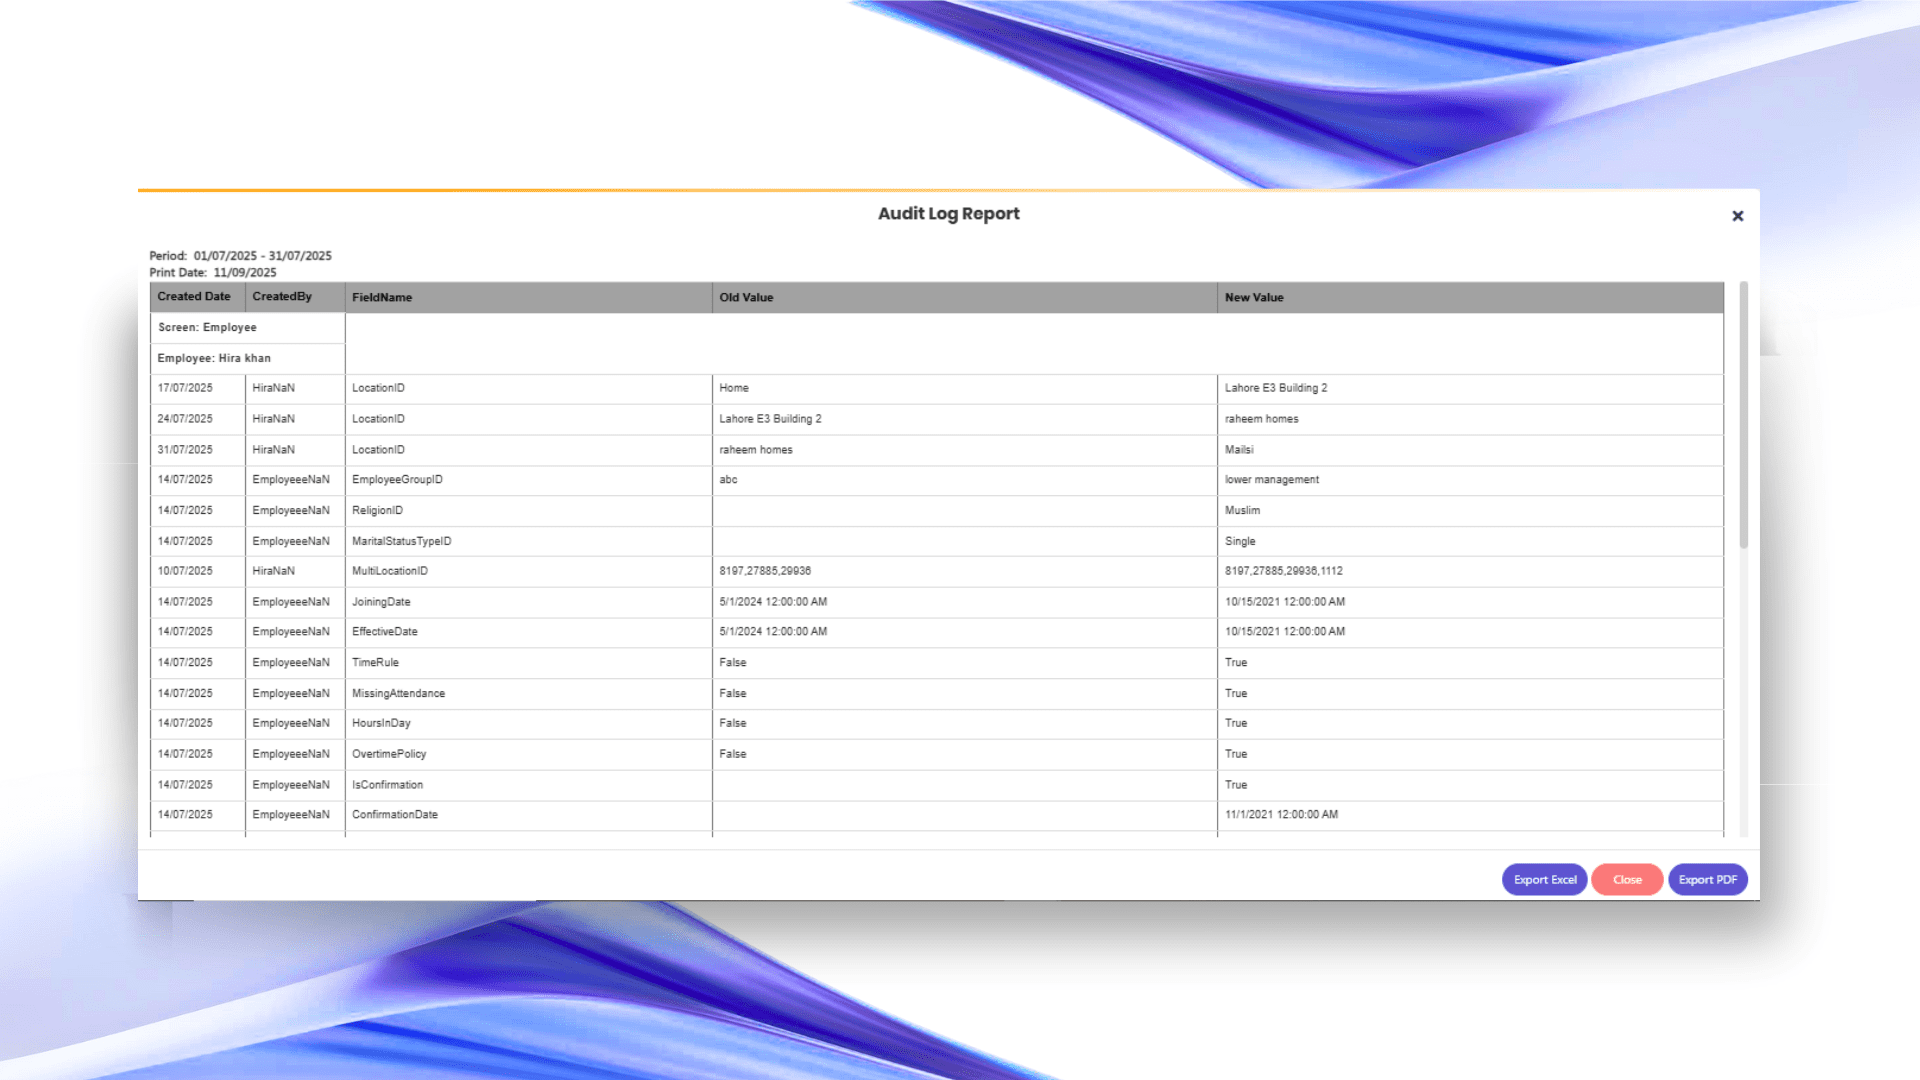
Task: Click the New Value column header
Action: tap(1254, 298)
